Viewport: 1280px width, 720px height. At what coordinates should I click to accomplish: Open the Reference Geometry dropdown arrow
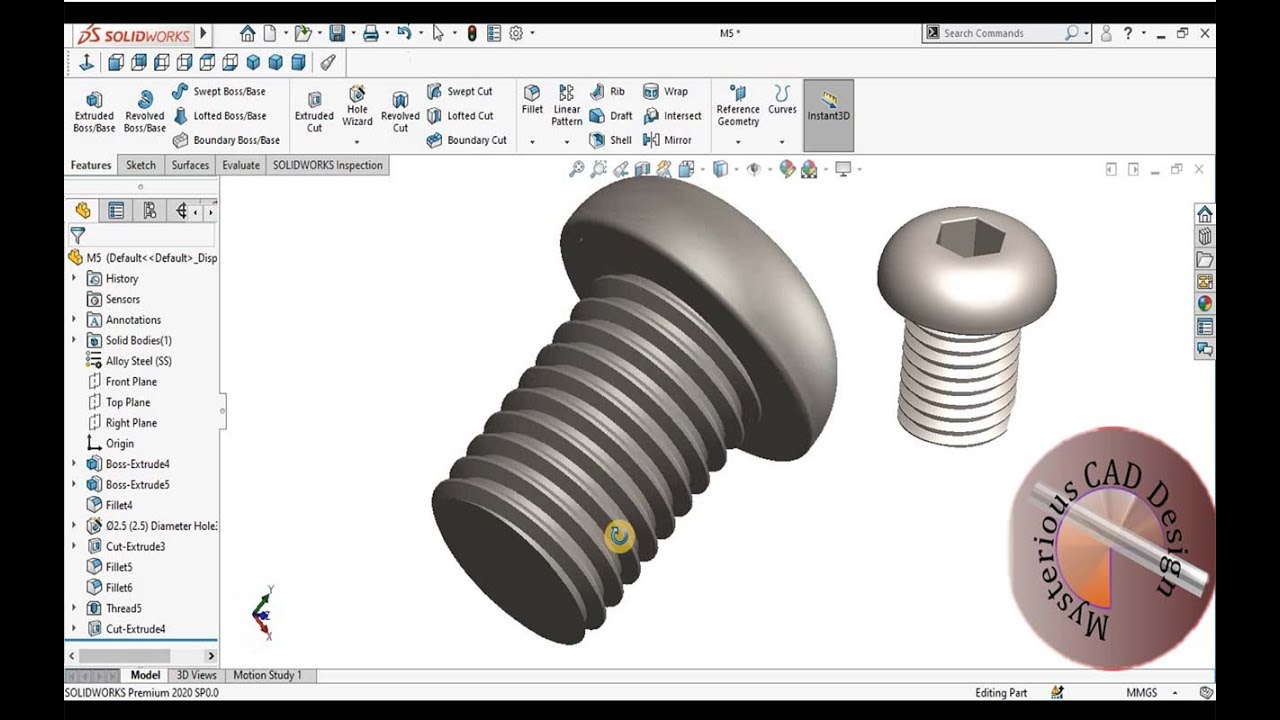pos(738,142)
